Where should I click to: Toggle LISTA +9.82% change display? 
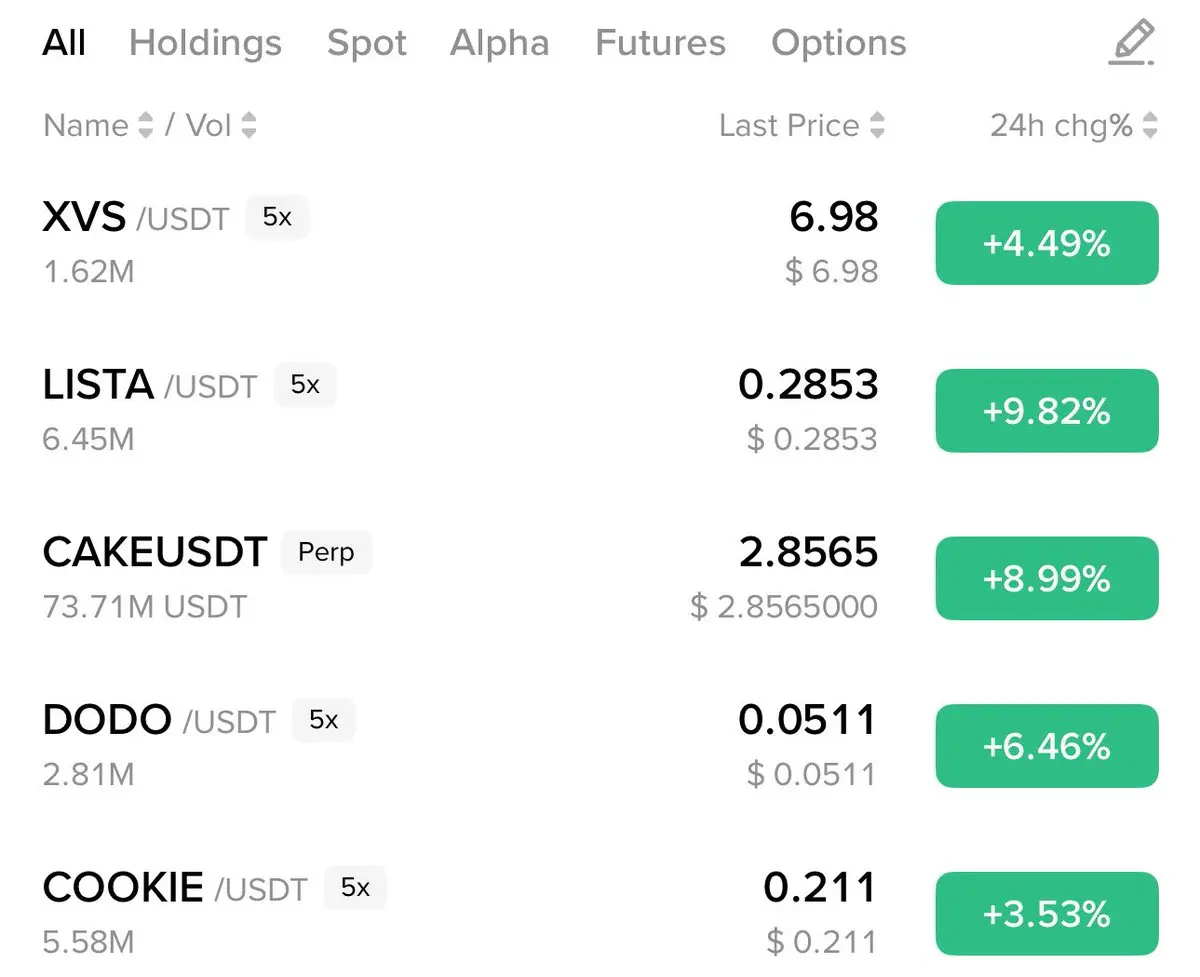1047,411
